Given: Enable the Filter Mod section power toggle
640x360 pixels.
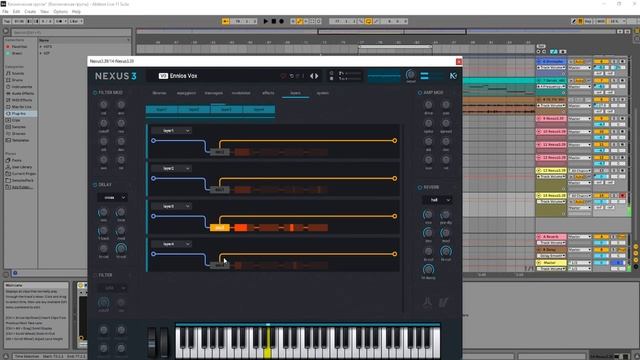Looking at the screenshot, I should pos(95,93).
